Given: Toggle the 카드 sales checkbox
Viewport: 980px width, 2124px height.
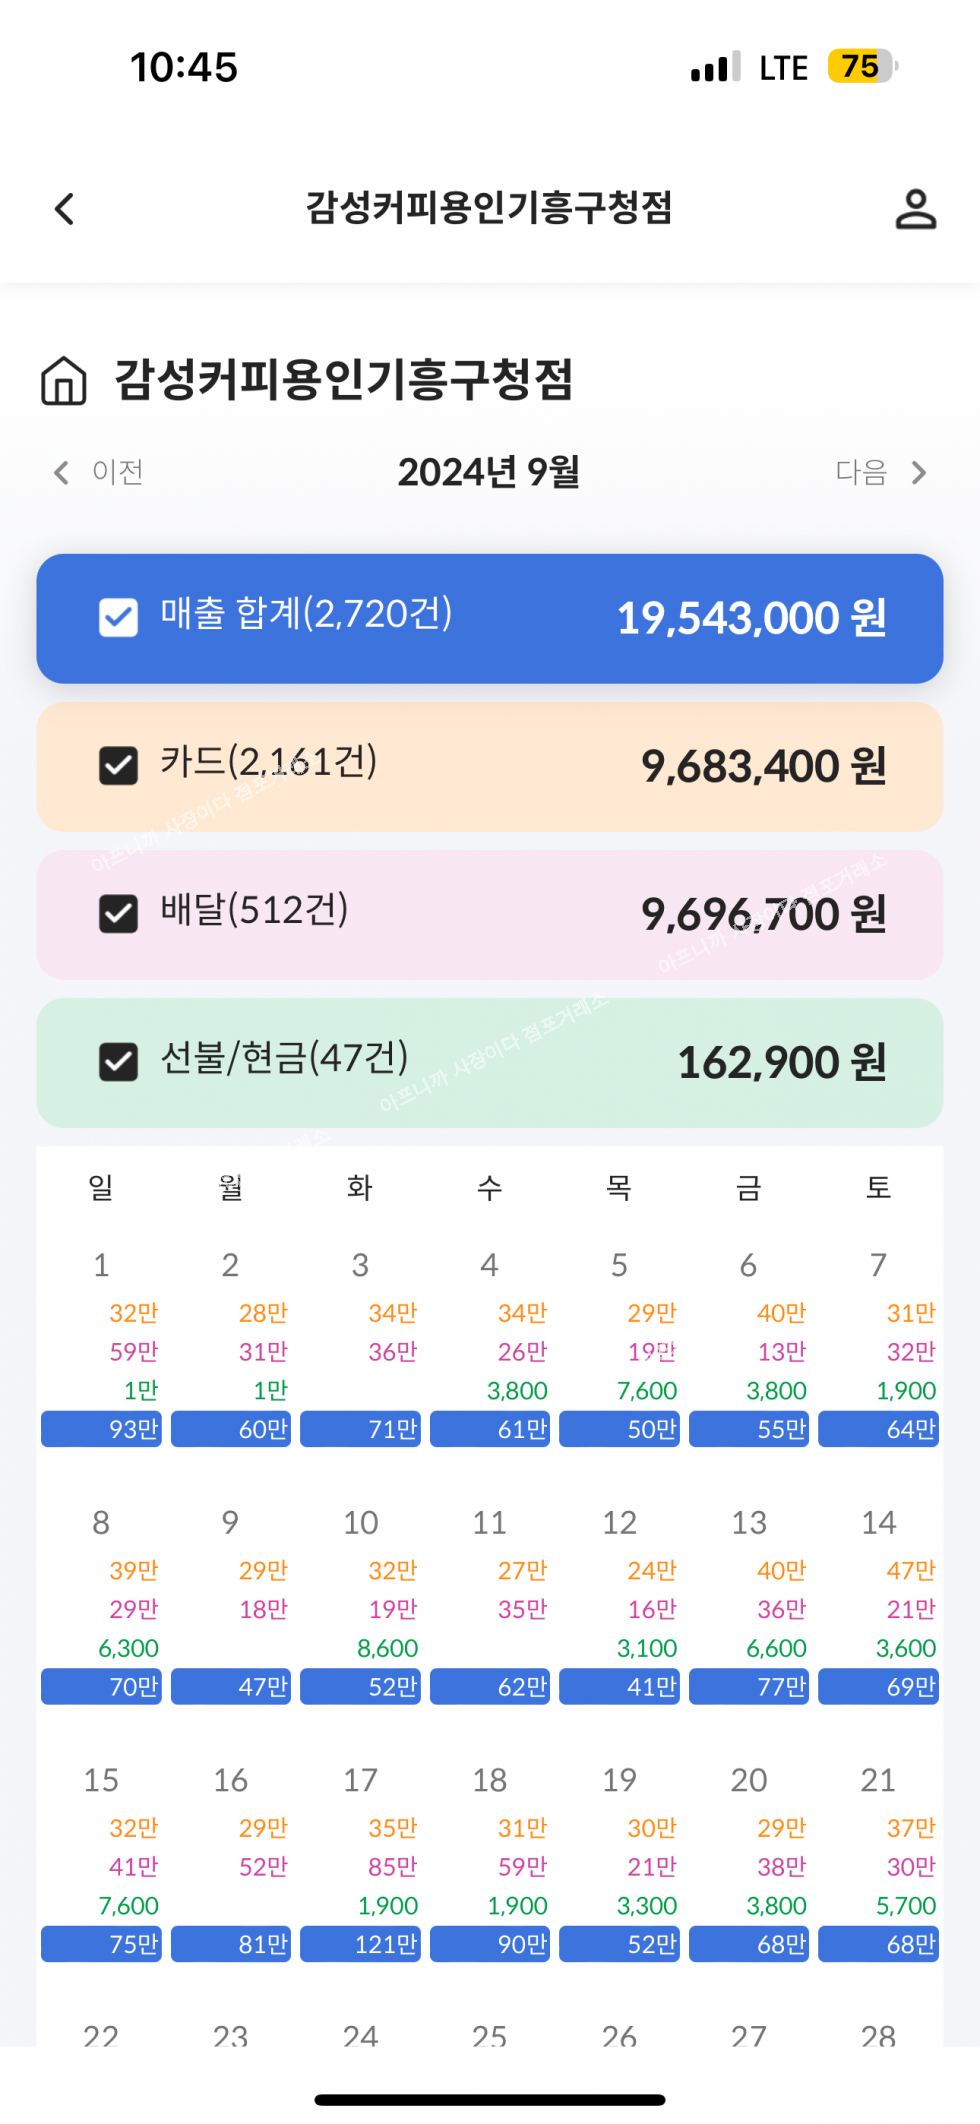Looking at the screenshot, I should click(x=118, y=766).
